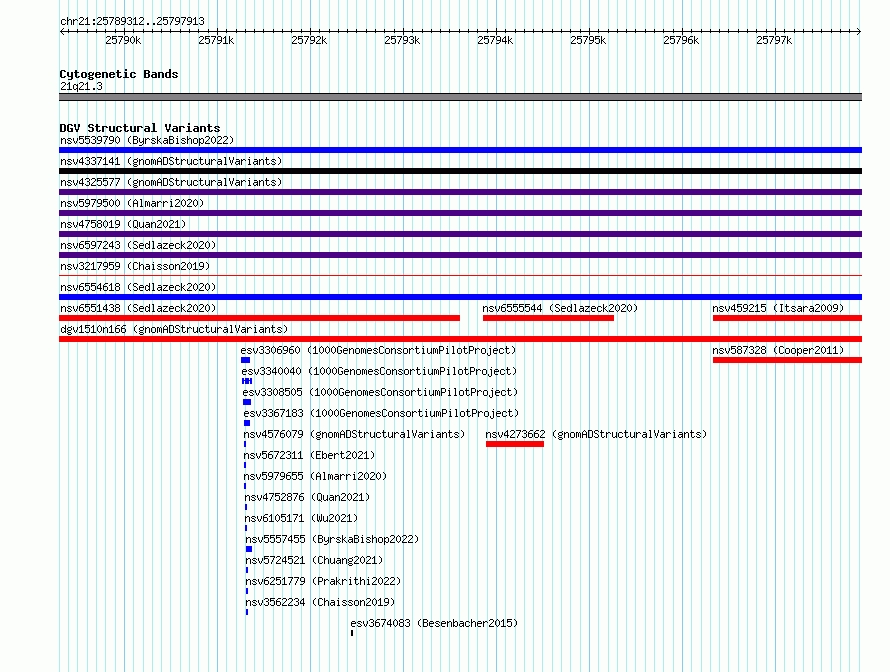Viewport: 890px width, 672px height.
Task: Click the gray 21q21.3 cytogenetic band bar
Action: click(x=460, y=97)
